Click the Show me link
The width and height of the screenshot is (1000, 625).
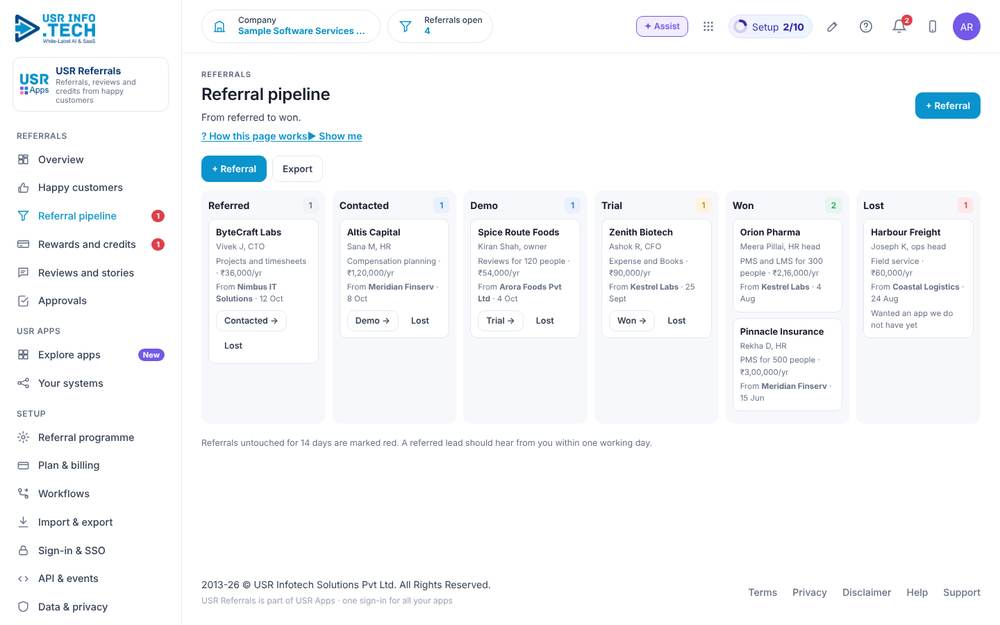(335, 136)
